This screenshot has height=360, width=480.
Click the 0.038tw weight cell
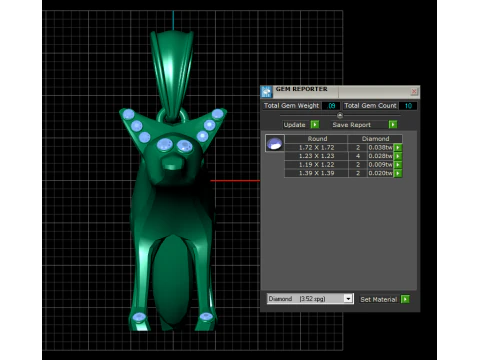click(380, 147)
